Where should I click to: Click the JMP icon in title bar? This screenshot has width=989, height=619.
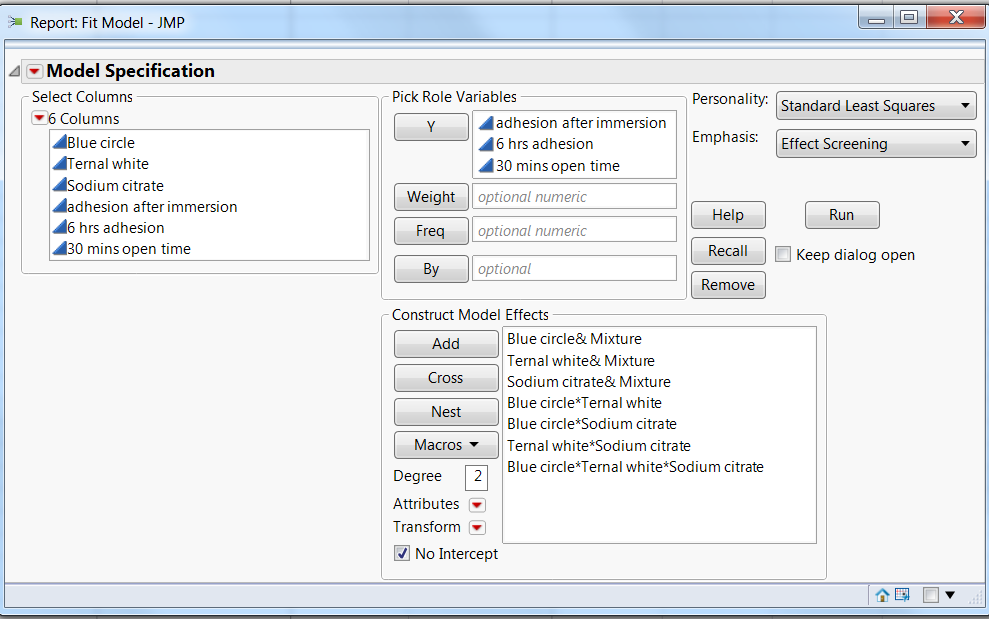[x=15, y=21]
